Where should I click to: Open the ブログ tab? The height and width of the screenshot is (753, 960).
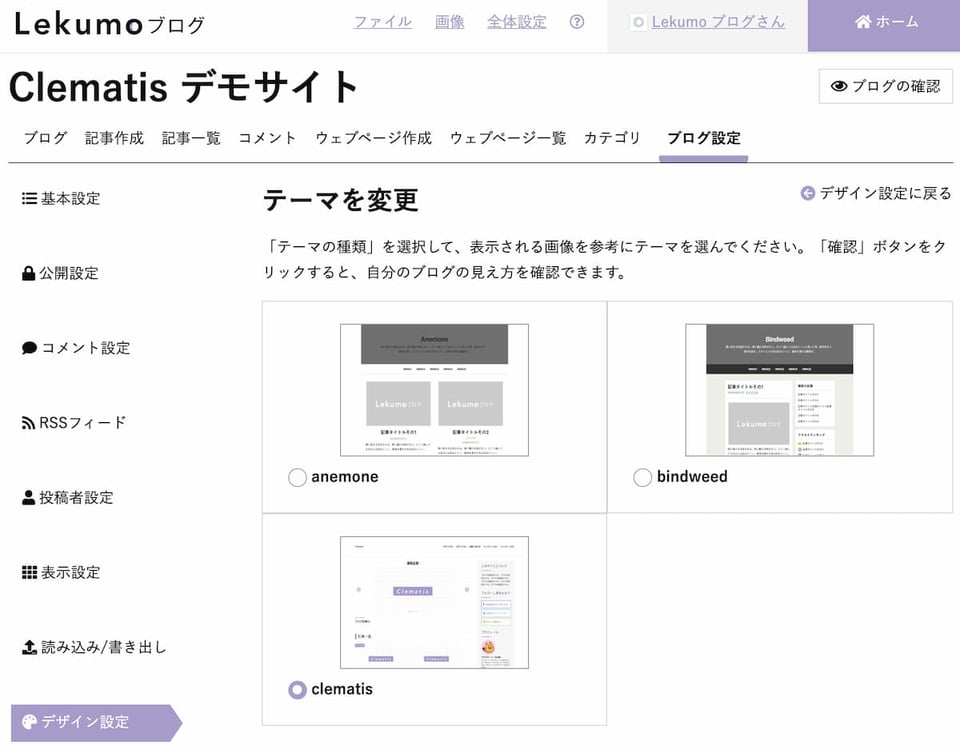(x=45, y=138)
